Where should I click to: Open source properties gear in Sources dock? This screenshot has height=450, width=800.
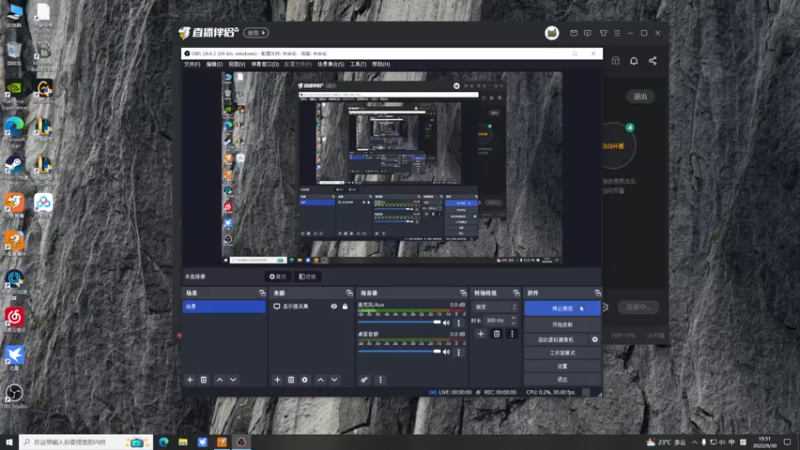click(305, 380)
